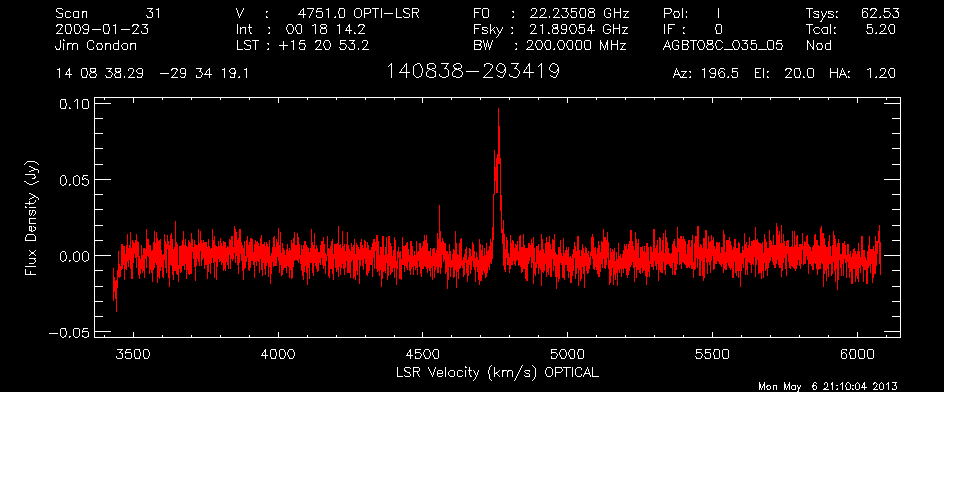Select azimuth value Az: 196.5
962x490 pixels.
coord(706,74)
